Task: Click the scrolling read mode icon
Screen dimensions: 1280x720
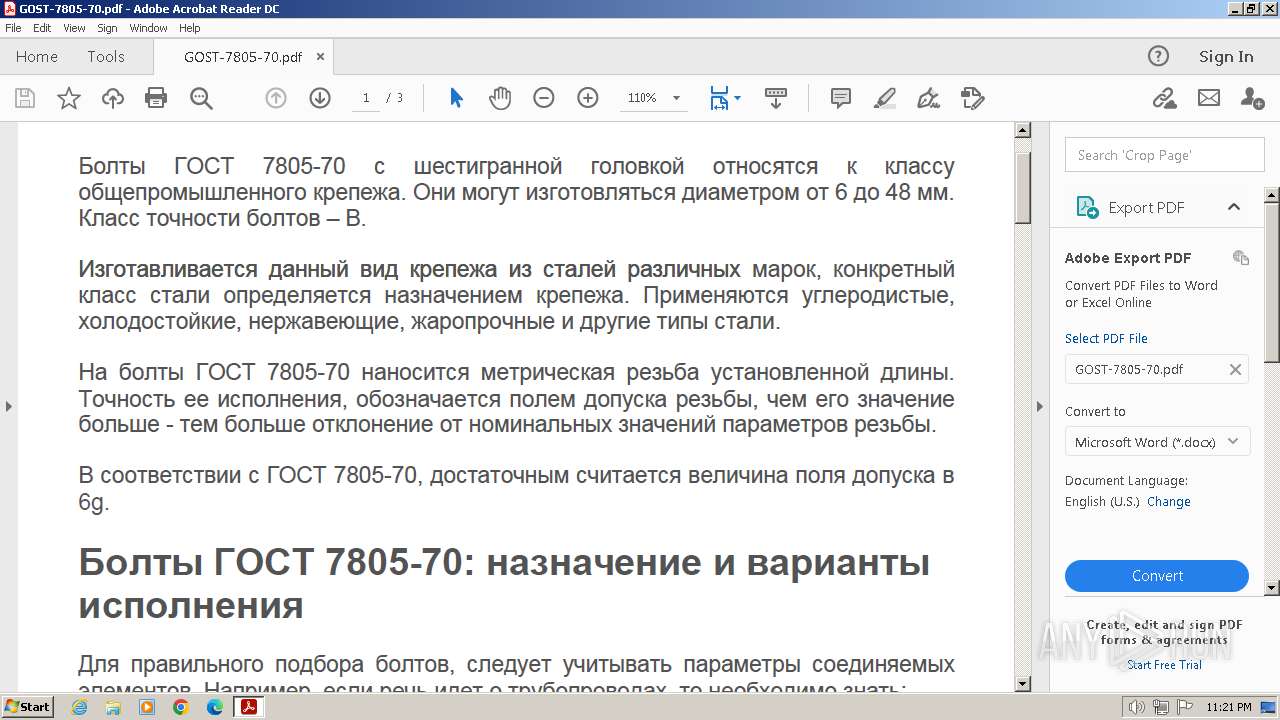Action: (776, 98)
